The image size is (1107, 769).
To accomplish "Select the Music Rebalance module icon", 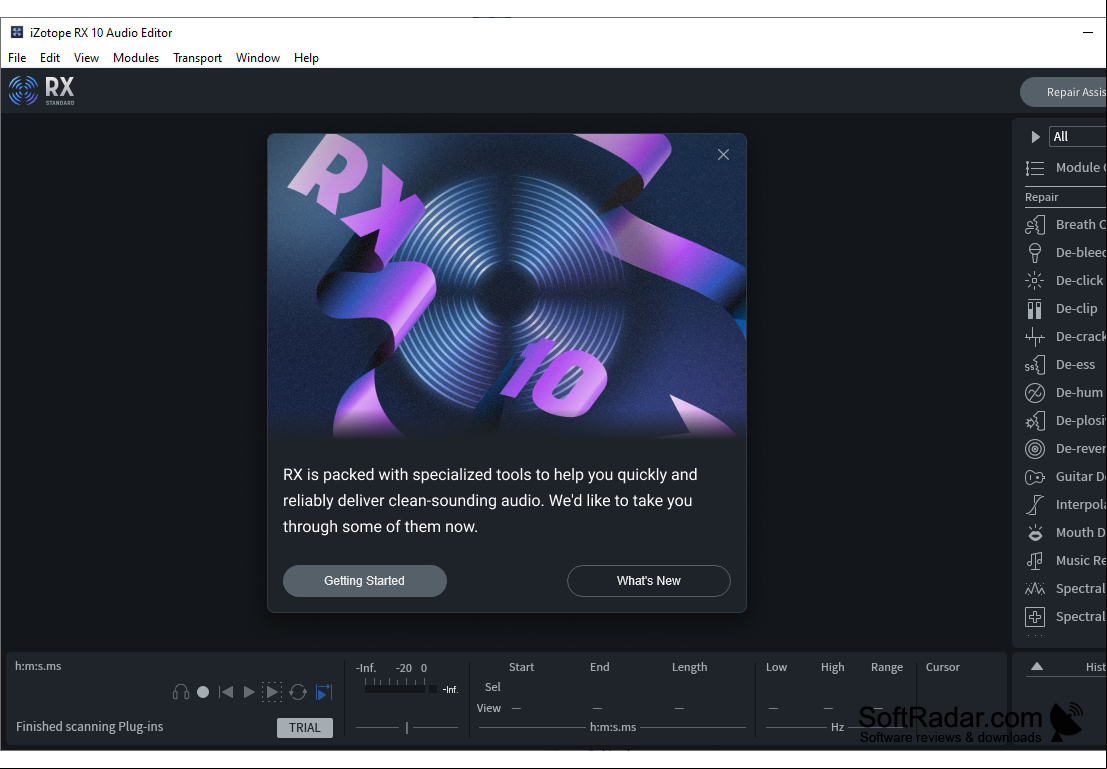I will [1035, 561].
